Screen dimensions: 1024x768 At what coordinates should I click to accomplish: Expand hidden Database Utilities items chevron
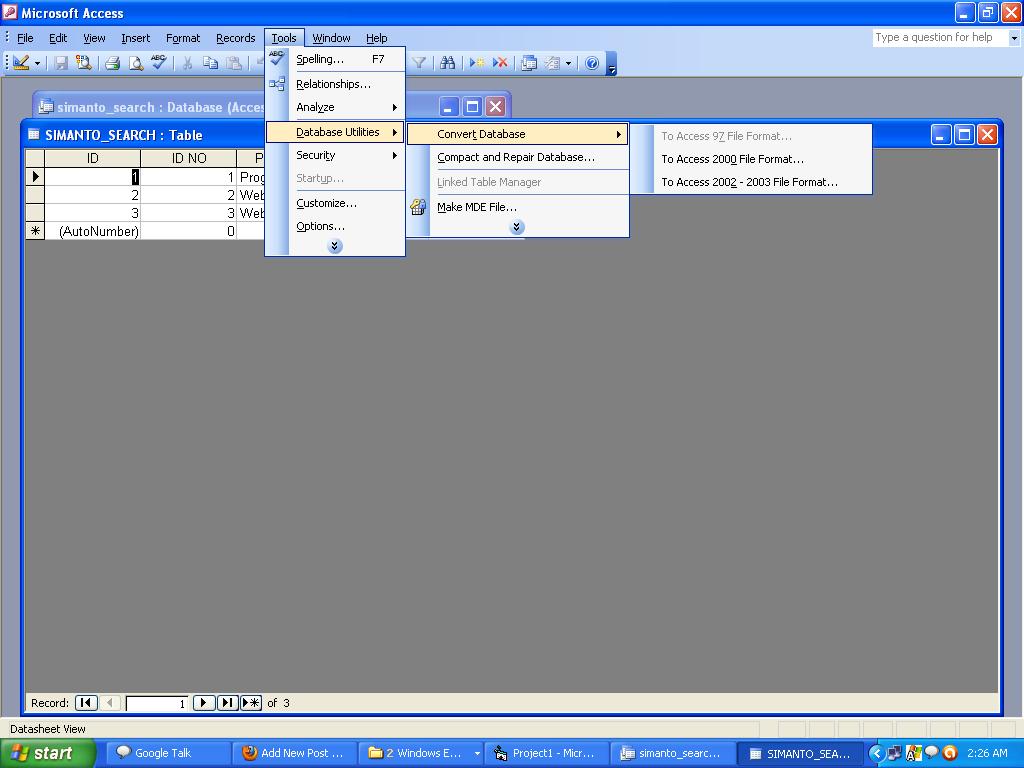click(x=517, y=227)
